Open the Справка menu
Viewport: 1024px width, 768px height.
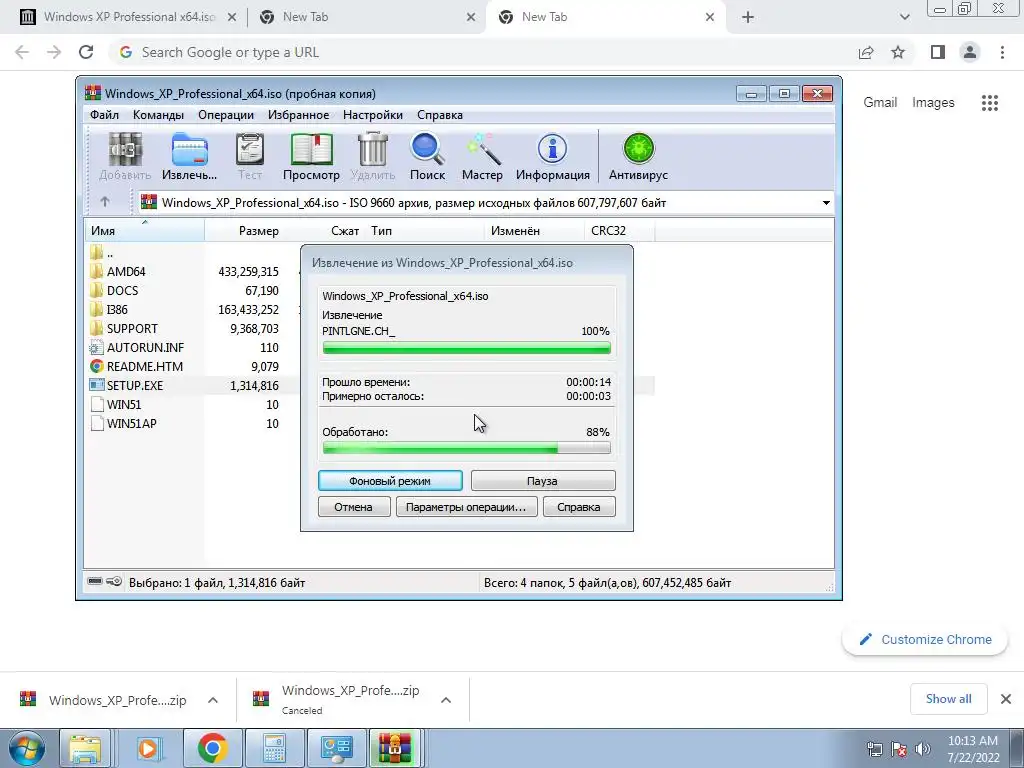point(440,115)
